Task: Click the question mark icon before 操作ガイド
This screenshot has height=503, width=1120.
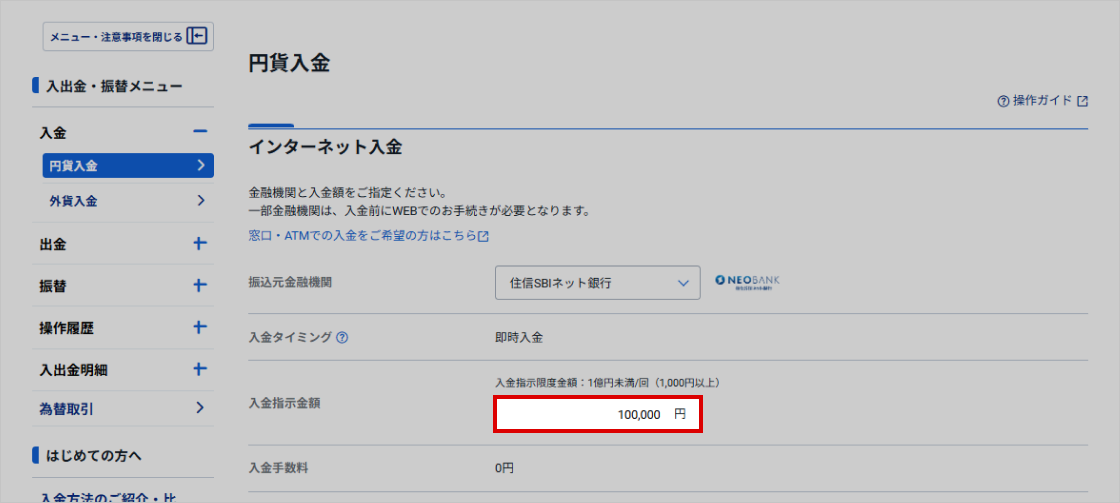Action: pyautogui.click(x=1003, y=101)
